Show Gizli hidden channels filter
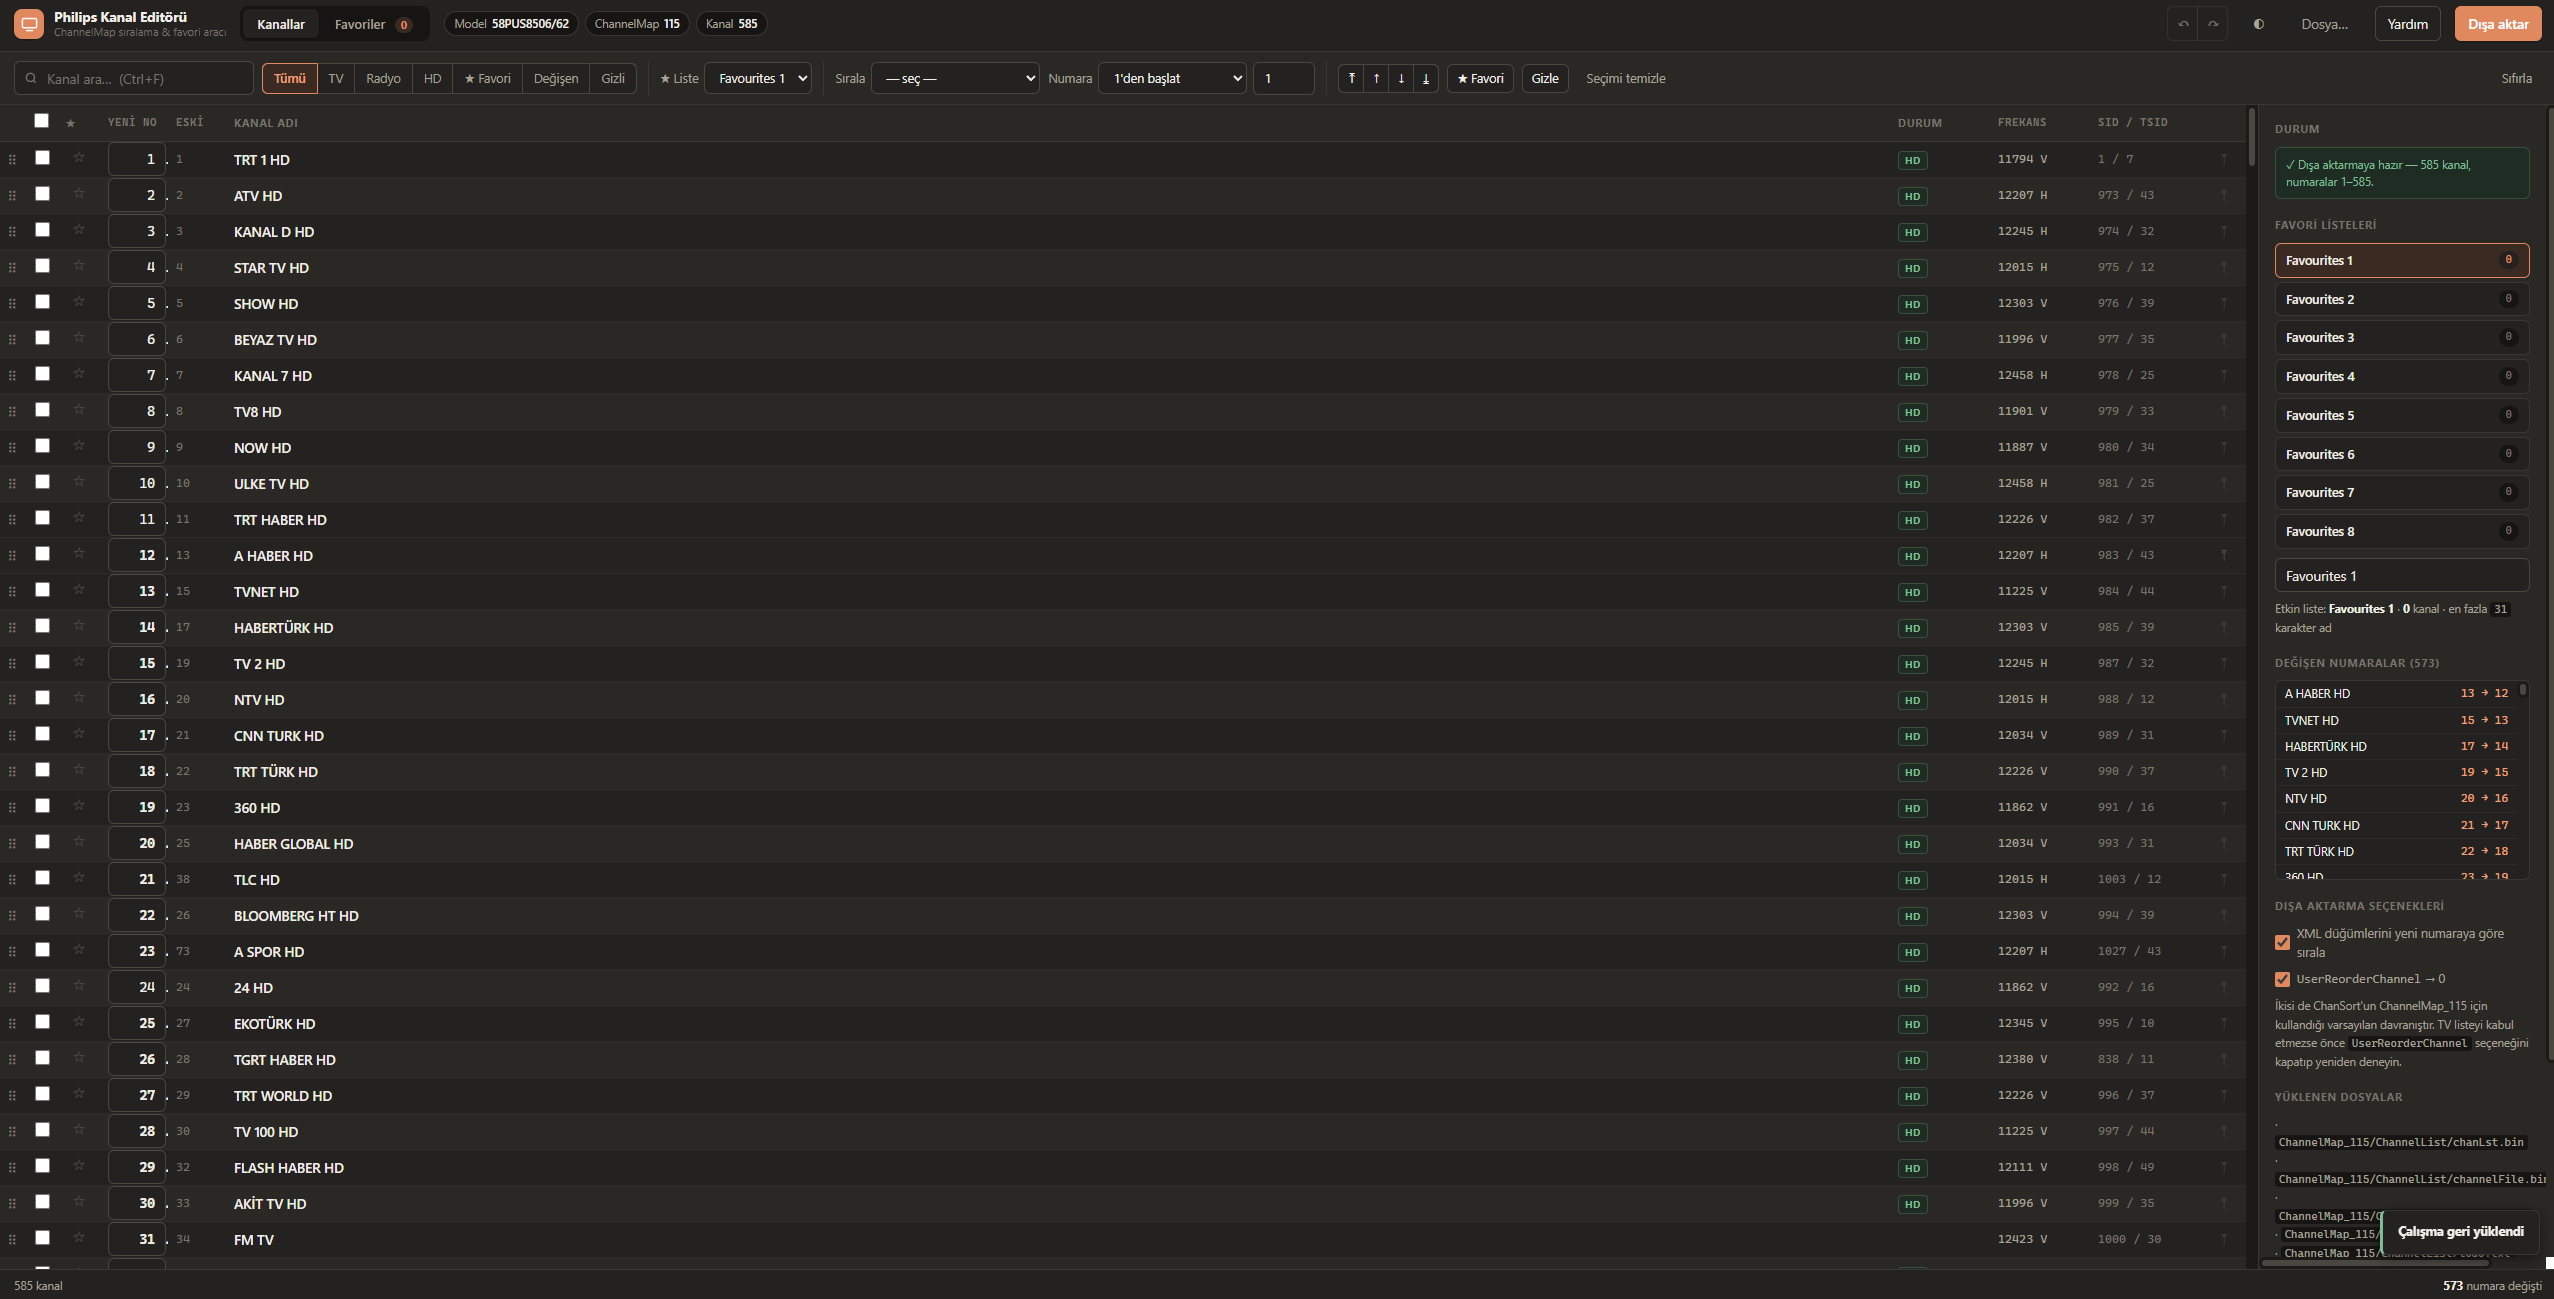The height and width of the screenshot is (1299, 2554). click(x=613, y=78)
